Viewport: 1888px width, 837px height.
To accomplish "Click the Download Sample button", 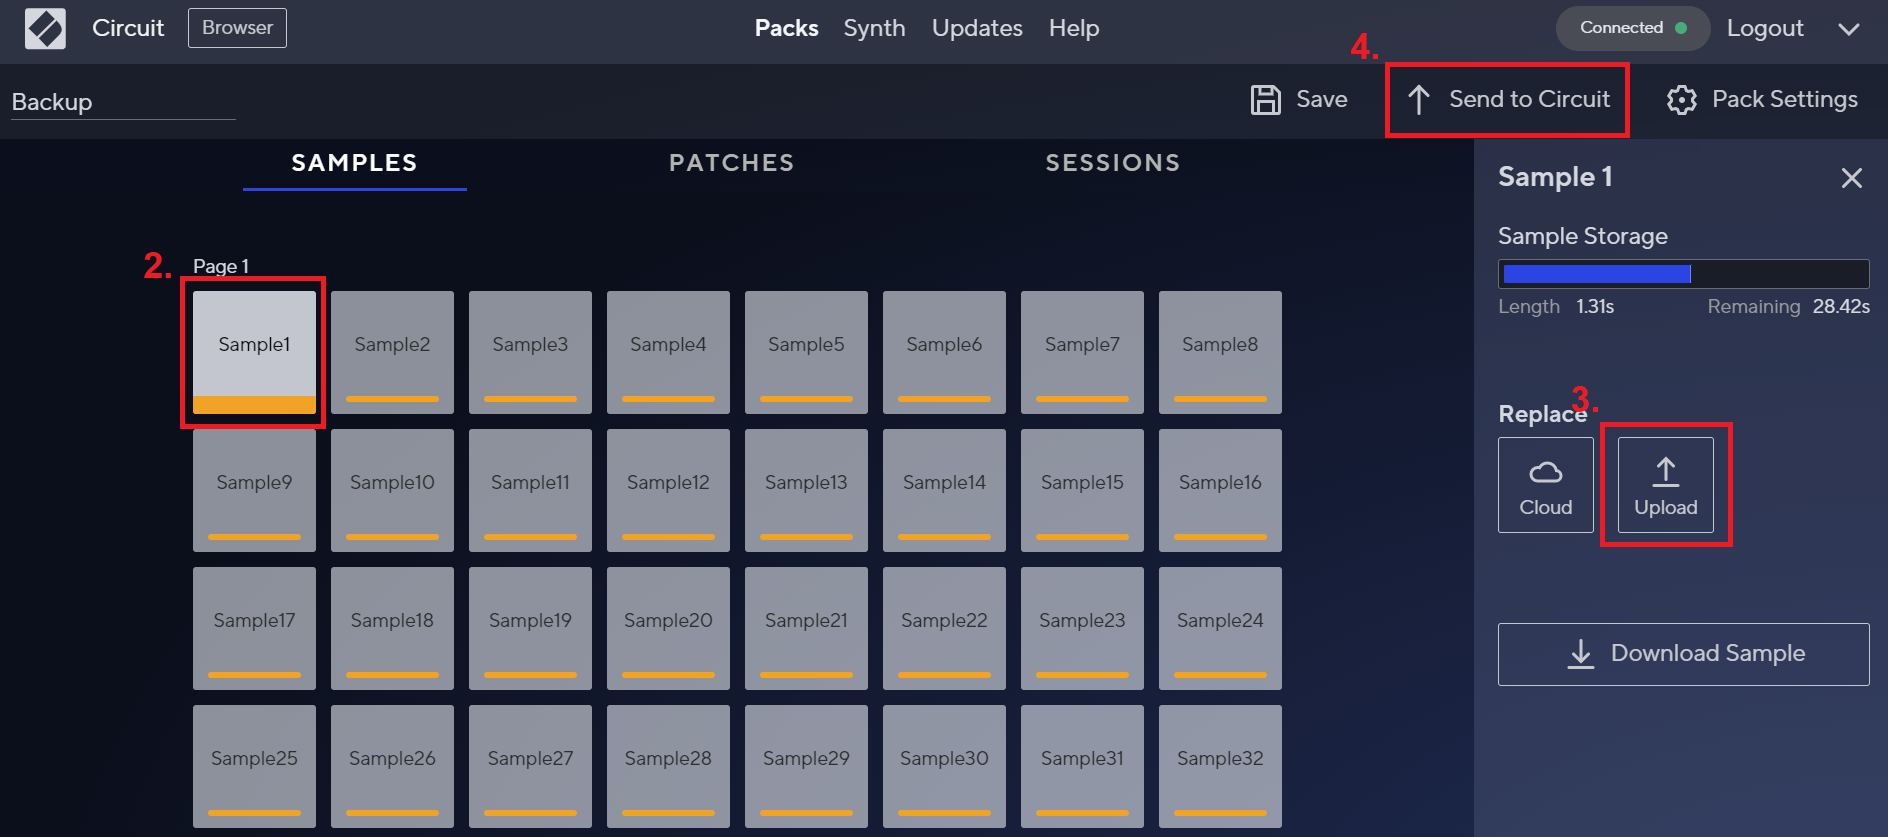I will (x=1684, y=654).
